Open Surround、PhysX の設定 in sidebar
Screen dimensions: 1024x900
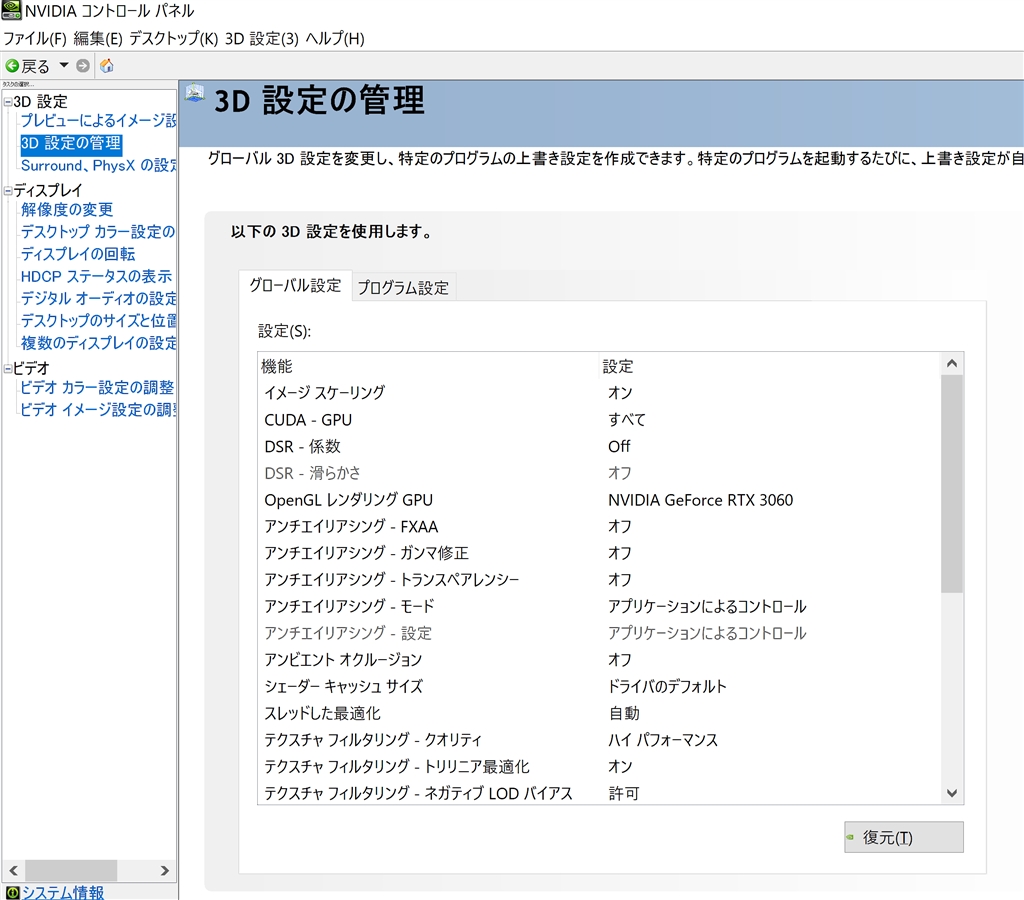pos(98,166)
